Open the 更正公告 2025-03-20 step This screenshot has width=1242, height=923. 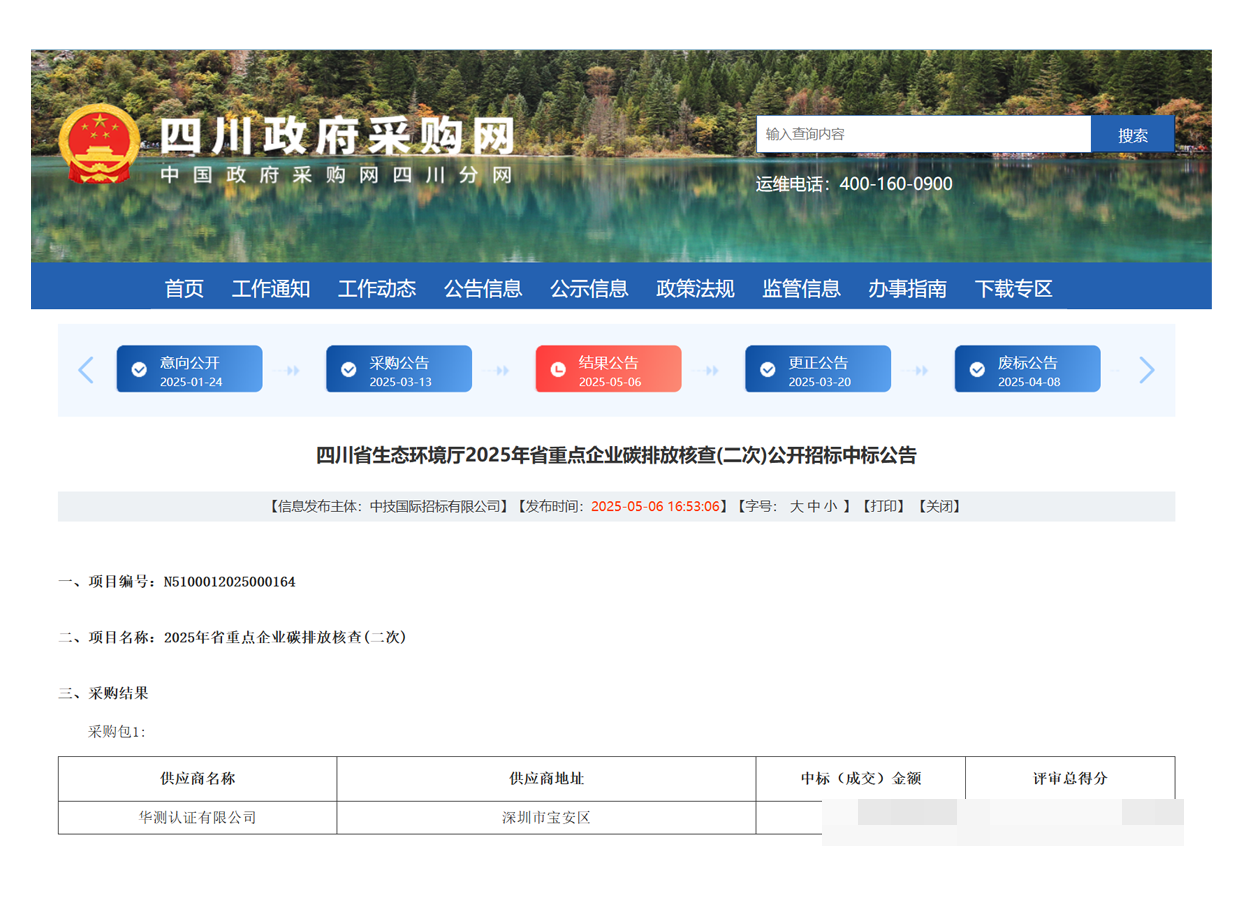(x=818, y=369)
